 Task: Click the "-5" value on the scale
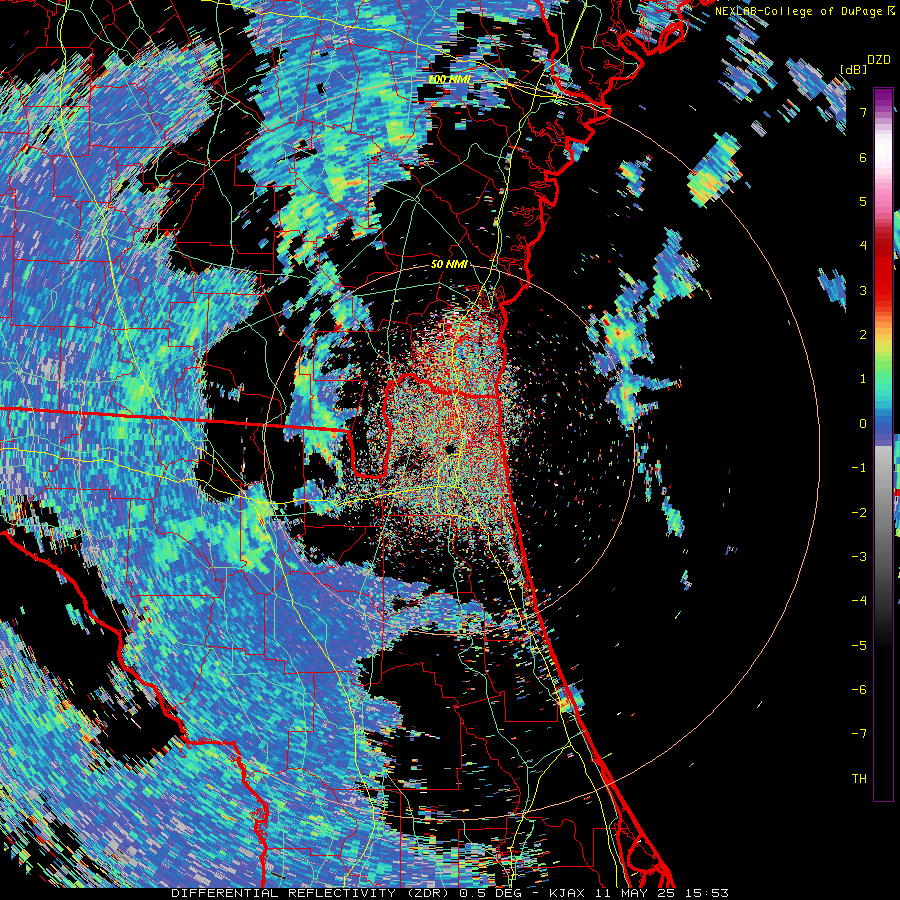click(859, 646)
